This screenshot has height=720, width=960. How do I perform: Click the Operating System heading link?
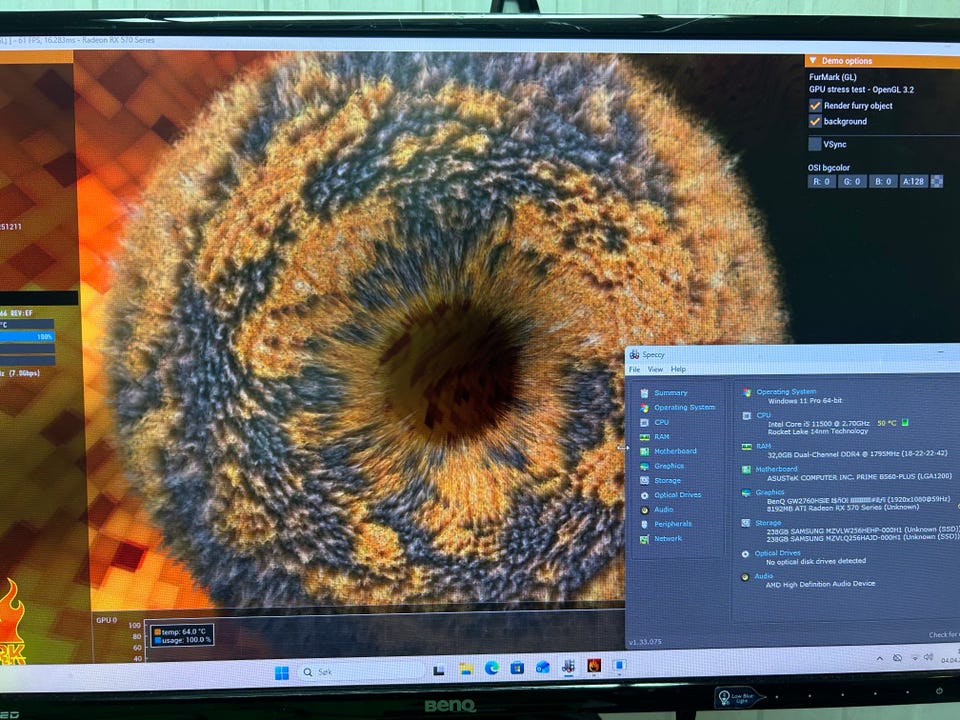pyautogui.click(x=786, y=392)
